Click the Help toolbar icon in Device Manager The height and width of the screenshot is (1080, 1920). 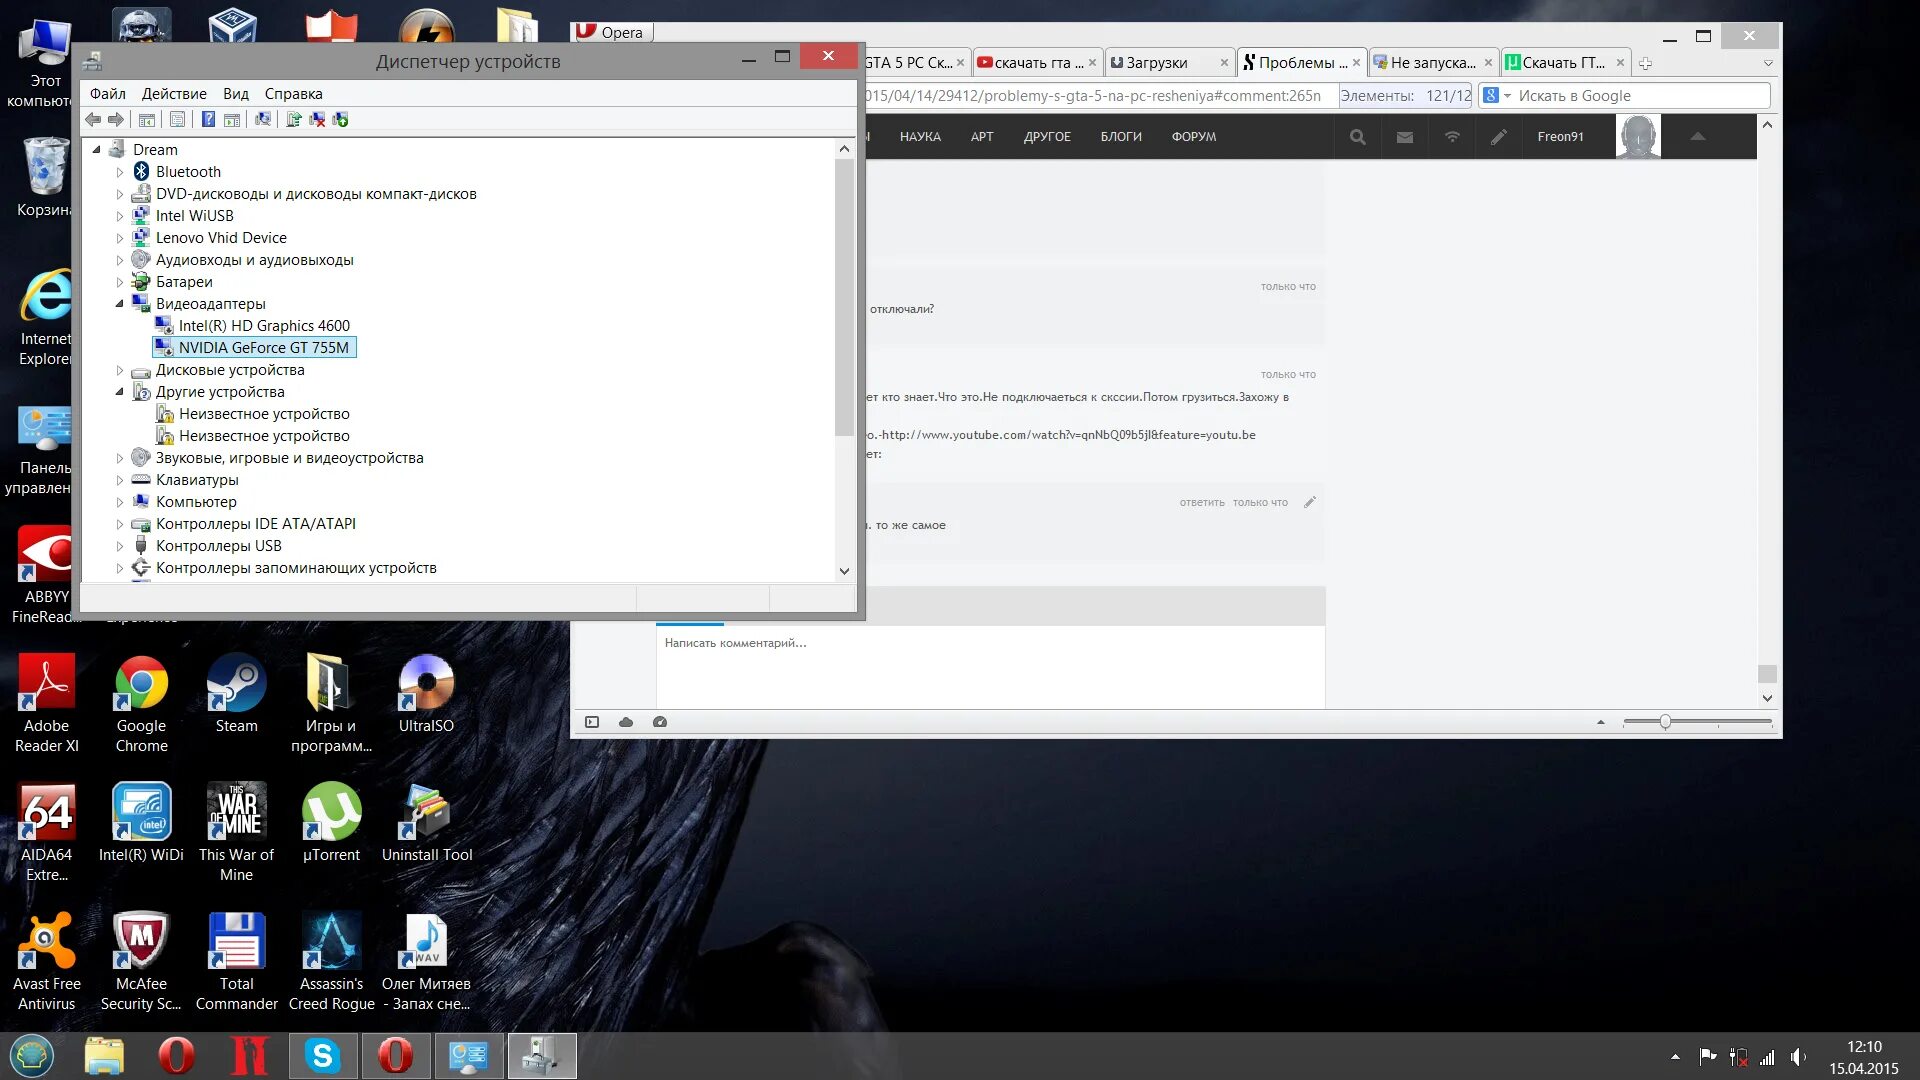click(208, 120)
